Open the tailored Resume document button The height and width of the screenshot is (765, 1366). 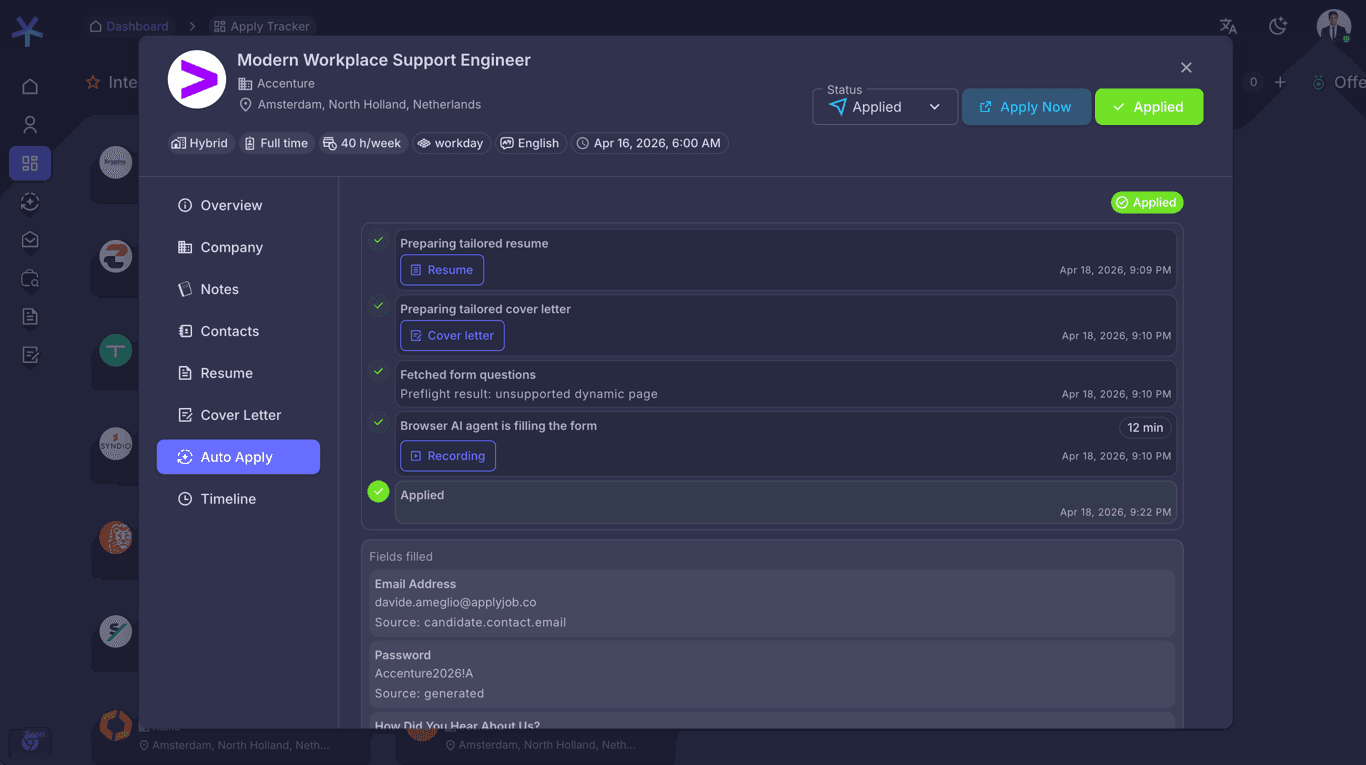pos(442,270)
